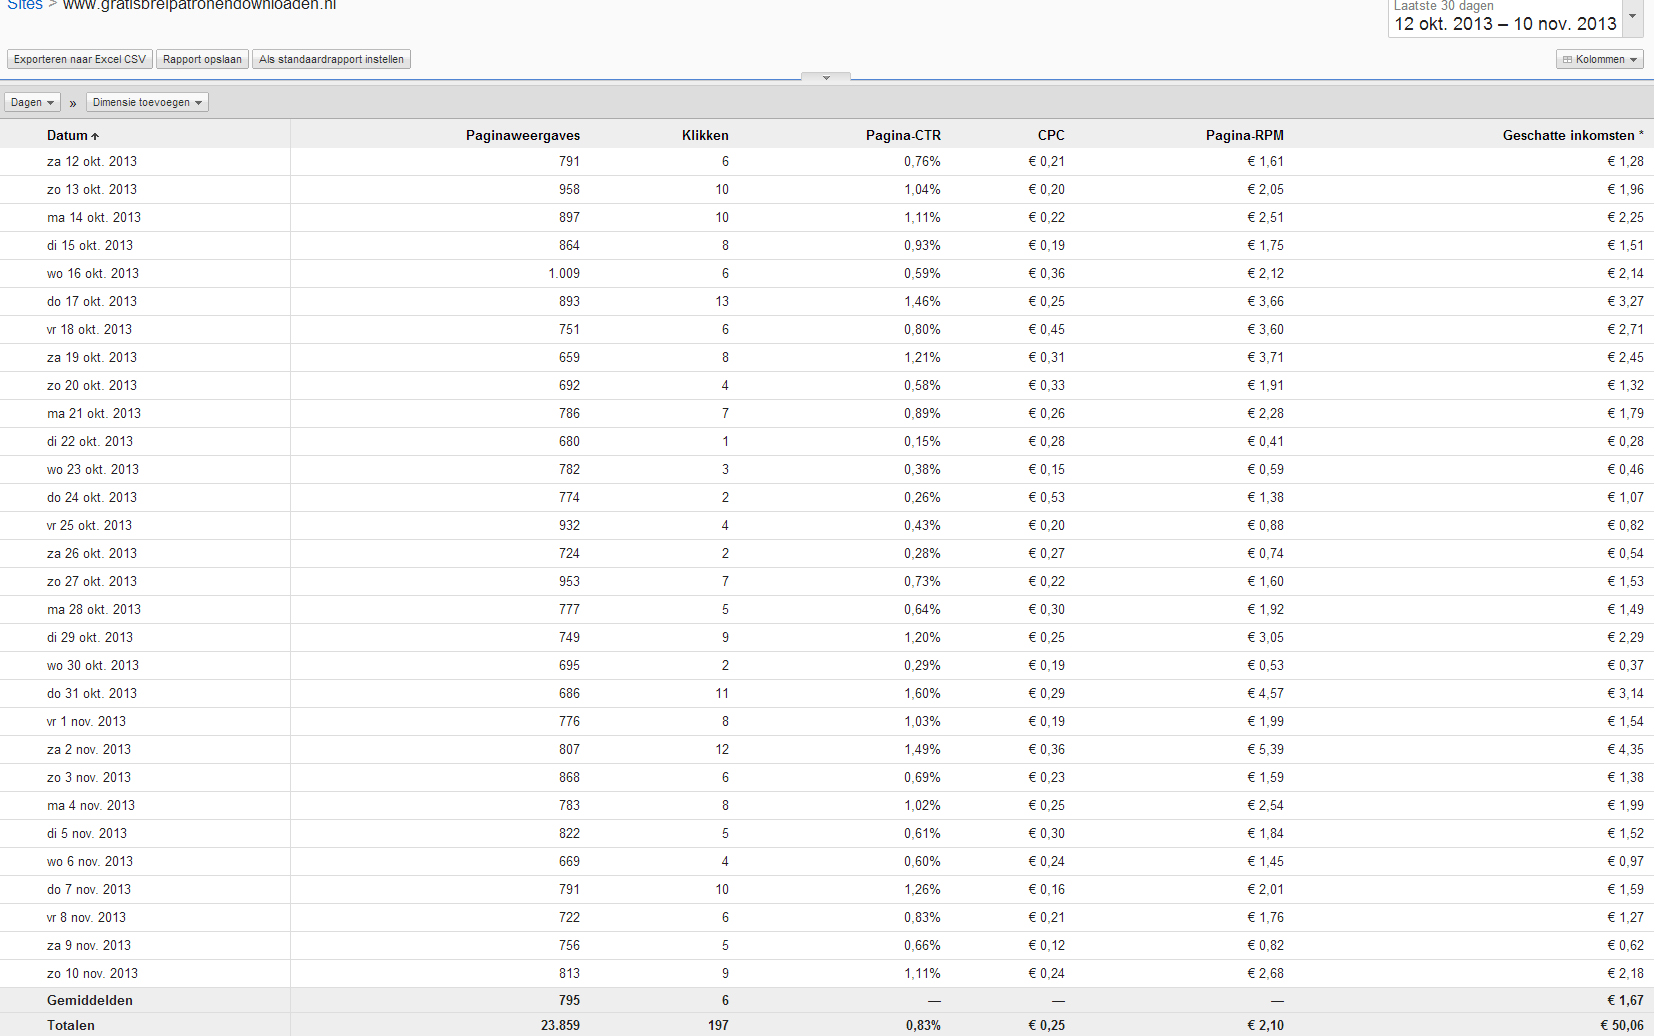Click estimated earnings € 4,35

1625,749
